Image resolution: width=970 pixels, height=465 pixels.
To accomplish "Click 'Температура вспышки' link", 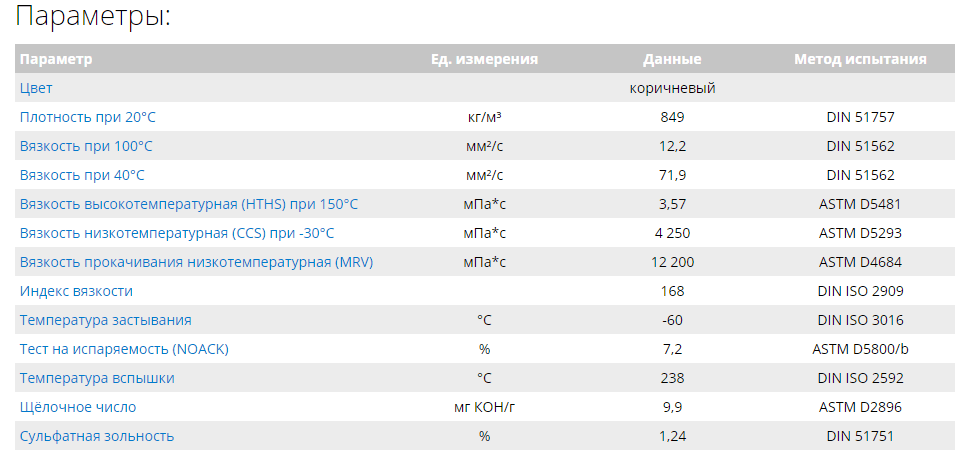I will (x=97, y=378).
